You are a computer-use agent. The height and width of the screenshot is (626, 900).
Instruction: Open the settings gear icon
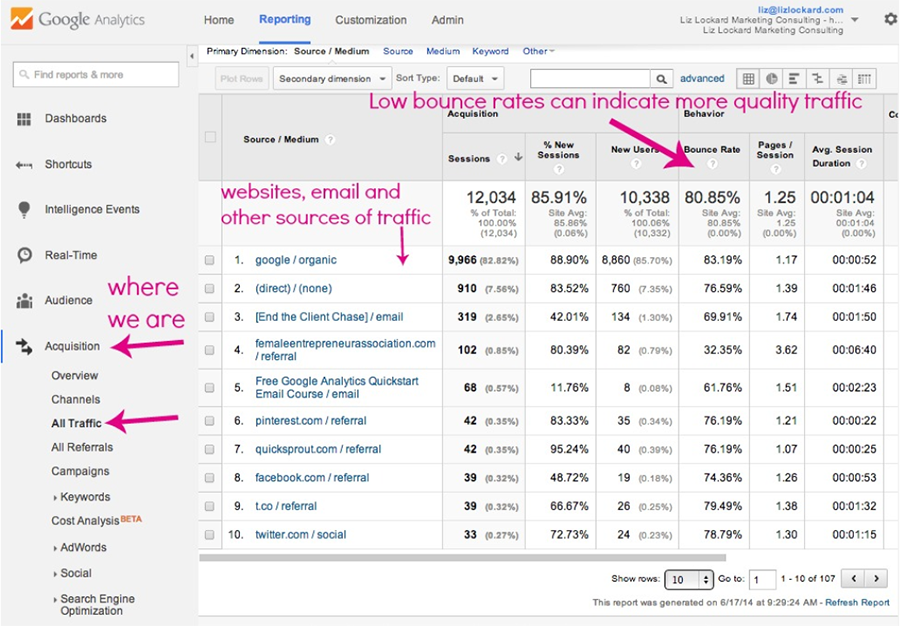tap(890, 19)
